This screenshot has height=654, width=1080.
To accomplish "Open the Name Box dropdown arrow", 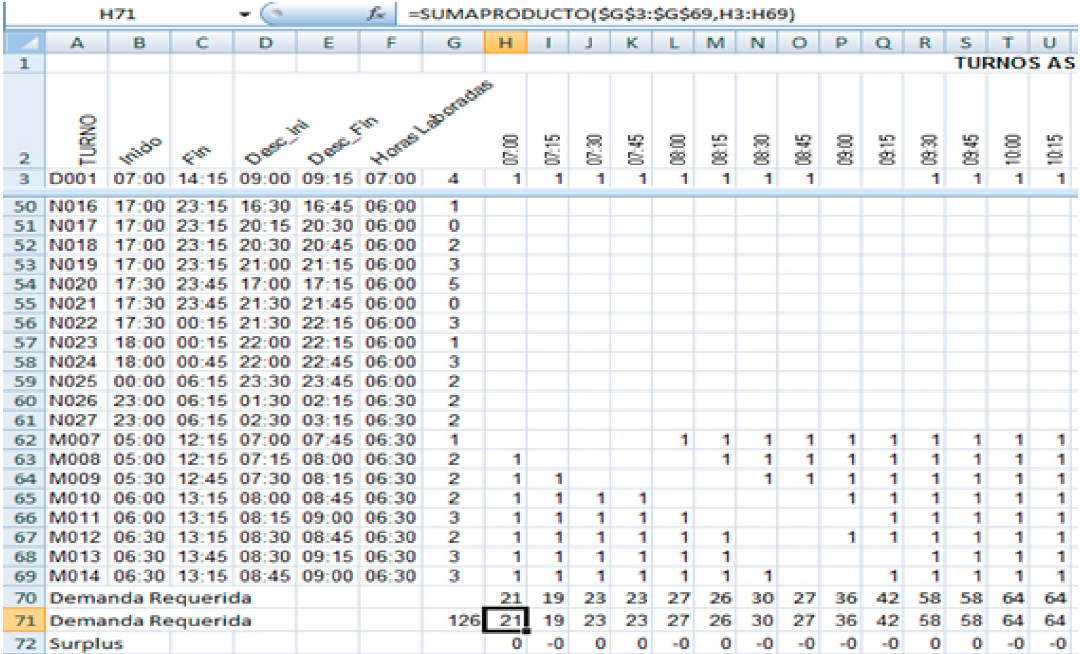I will point(245,16).
